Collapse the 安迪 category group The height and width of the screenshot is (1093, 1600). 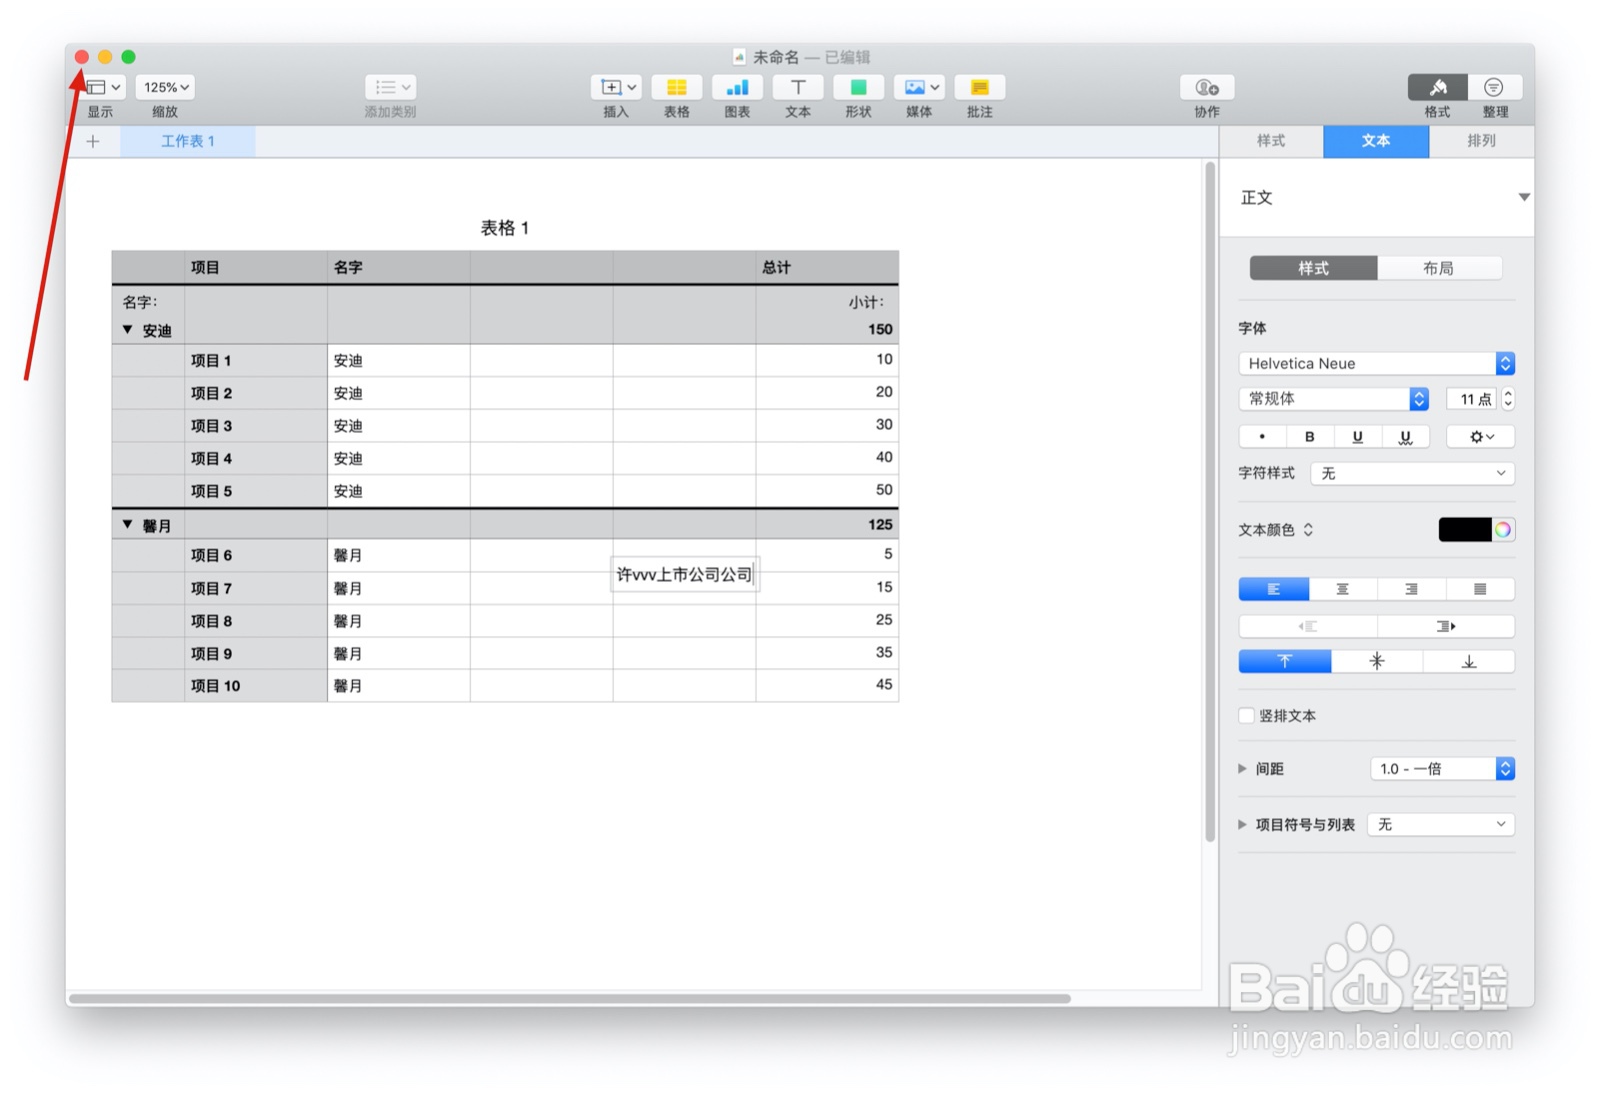tap(127, 329)
